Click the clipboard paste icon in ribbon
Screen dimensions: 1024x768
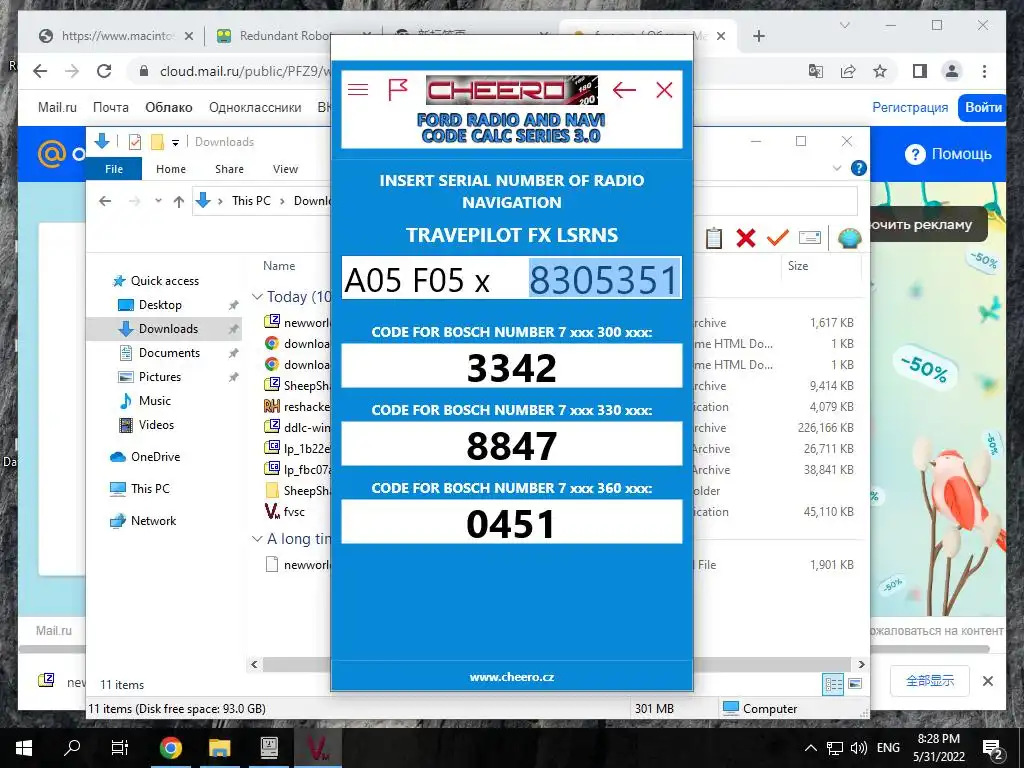pyautogui.click(x=713, y=238)
